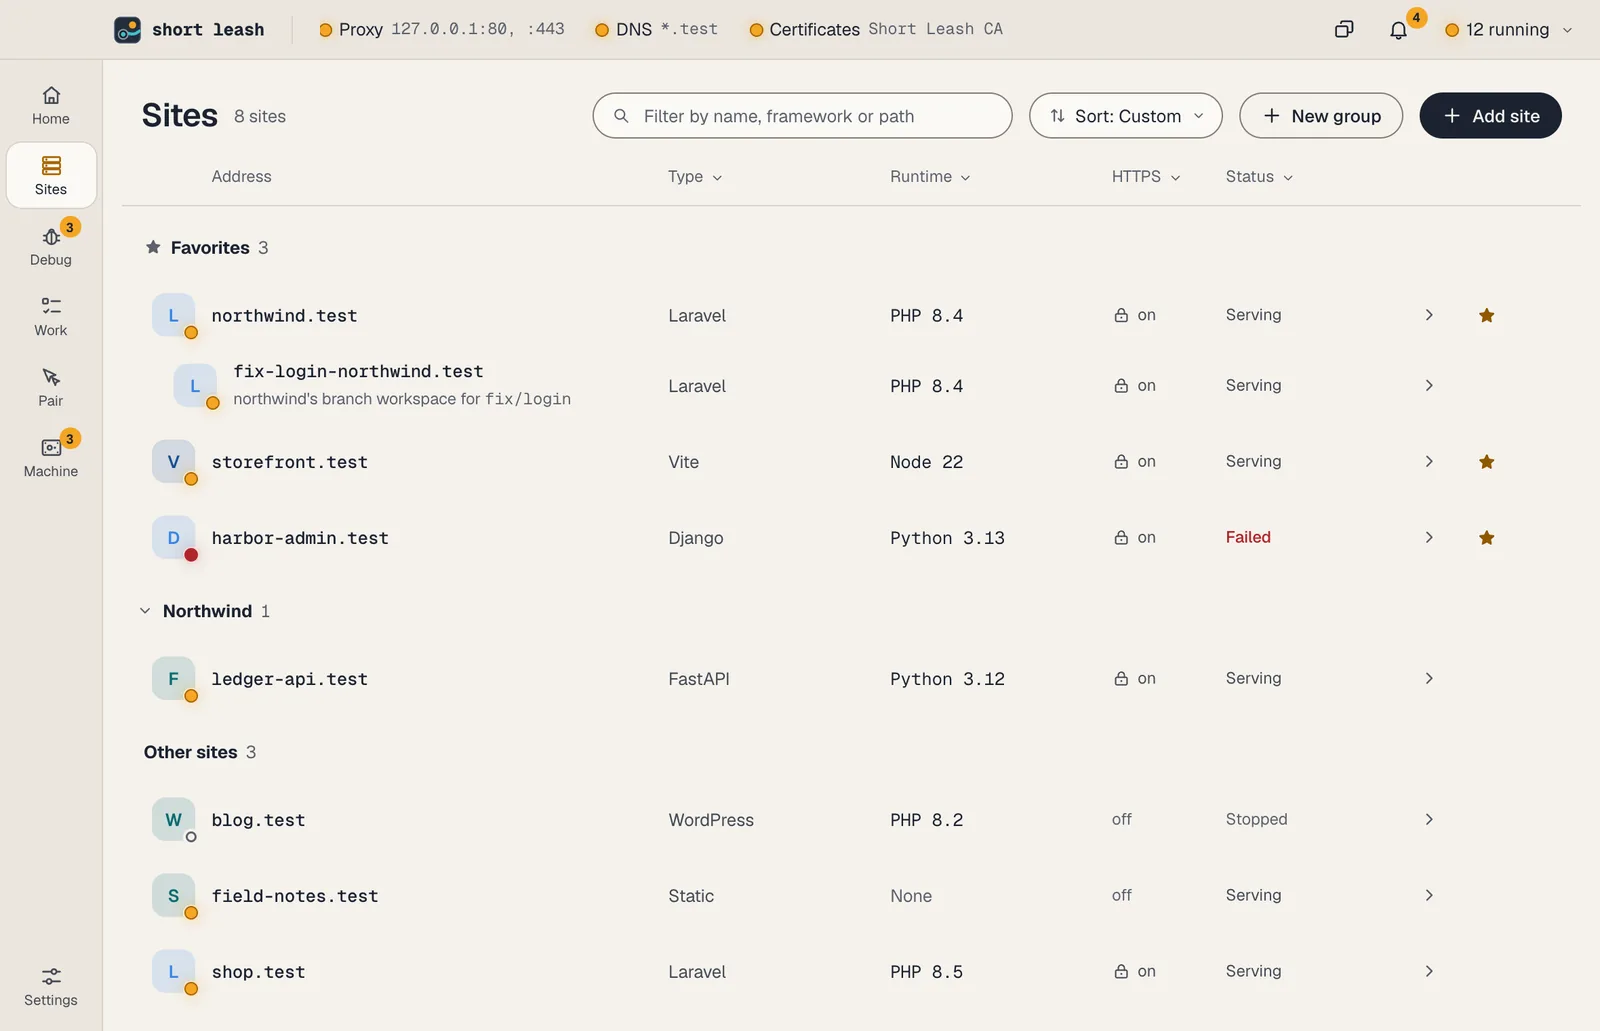This screenshot has height=1031, width=1600.
Task: Open the 12 running dropdown
Action: click(1509, 30)
